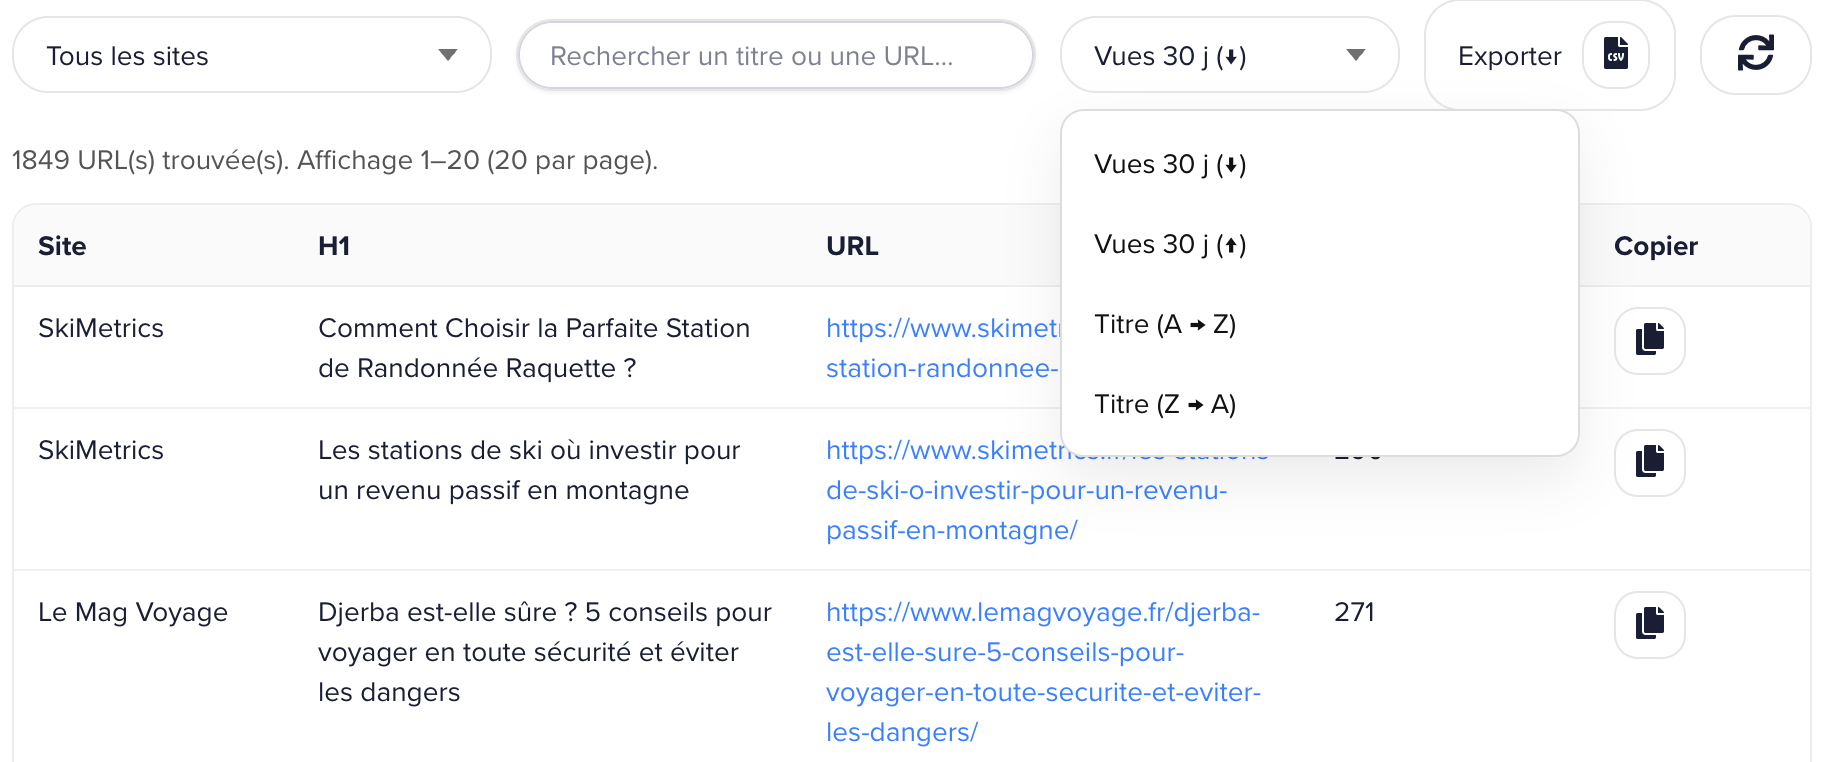1830x762 pixels.
Task: Click the refresh icon button
Action: coord(1755,53)
